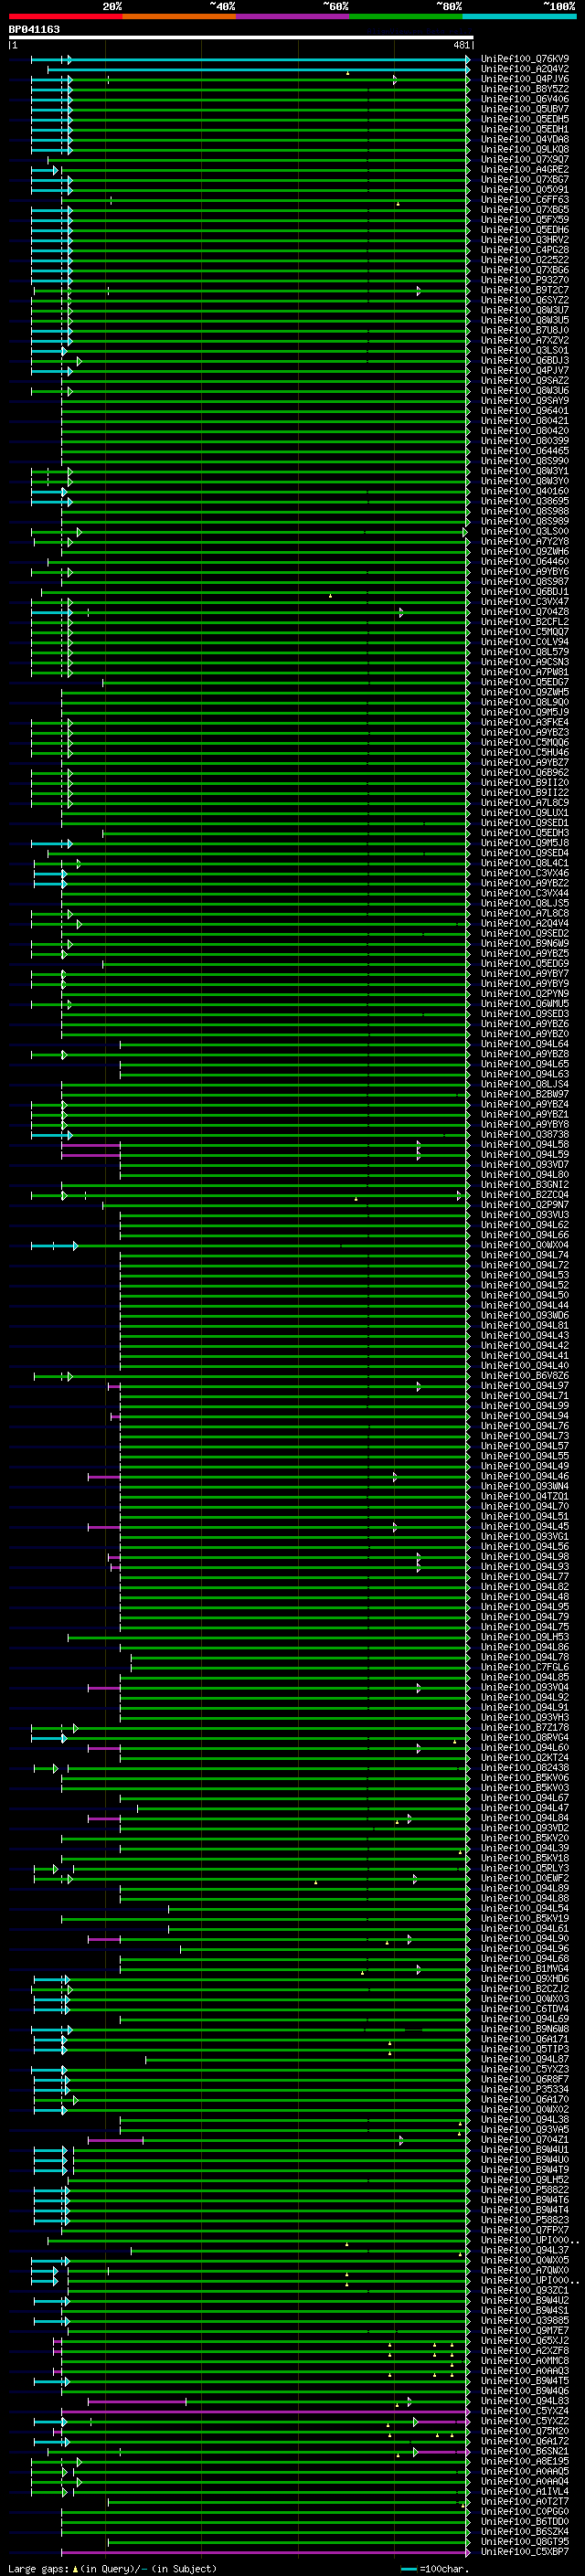Image resolution: width=585 pixels, height=2576 pixels.
Task: Choose the UniRef100_Q94L58 hit
Action: pyautogui.click(x=525, y=1145)
